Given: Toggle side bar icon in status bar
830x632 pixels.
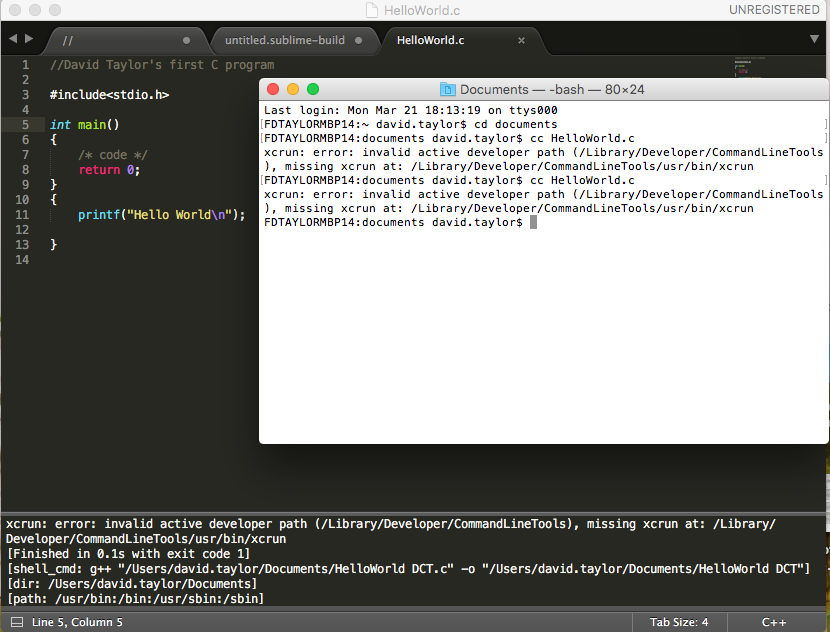Looking at the screenshot, I should (17, 622).
